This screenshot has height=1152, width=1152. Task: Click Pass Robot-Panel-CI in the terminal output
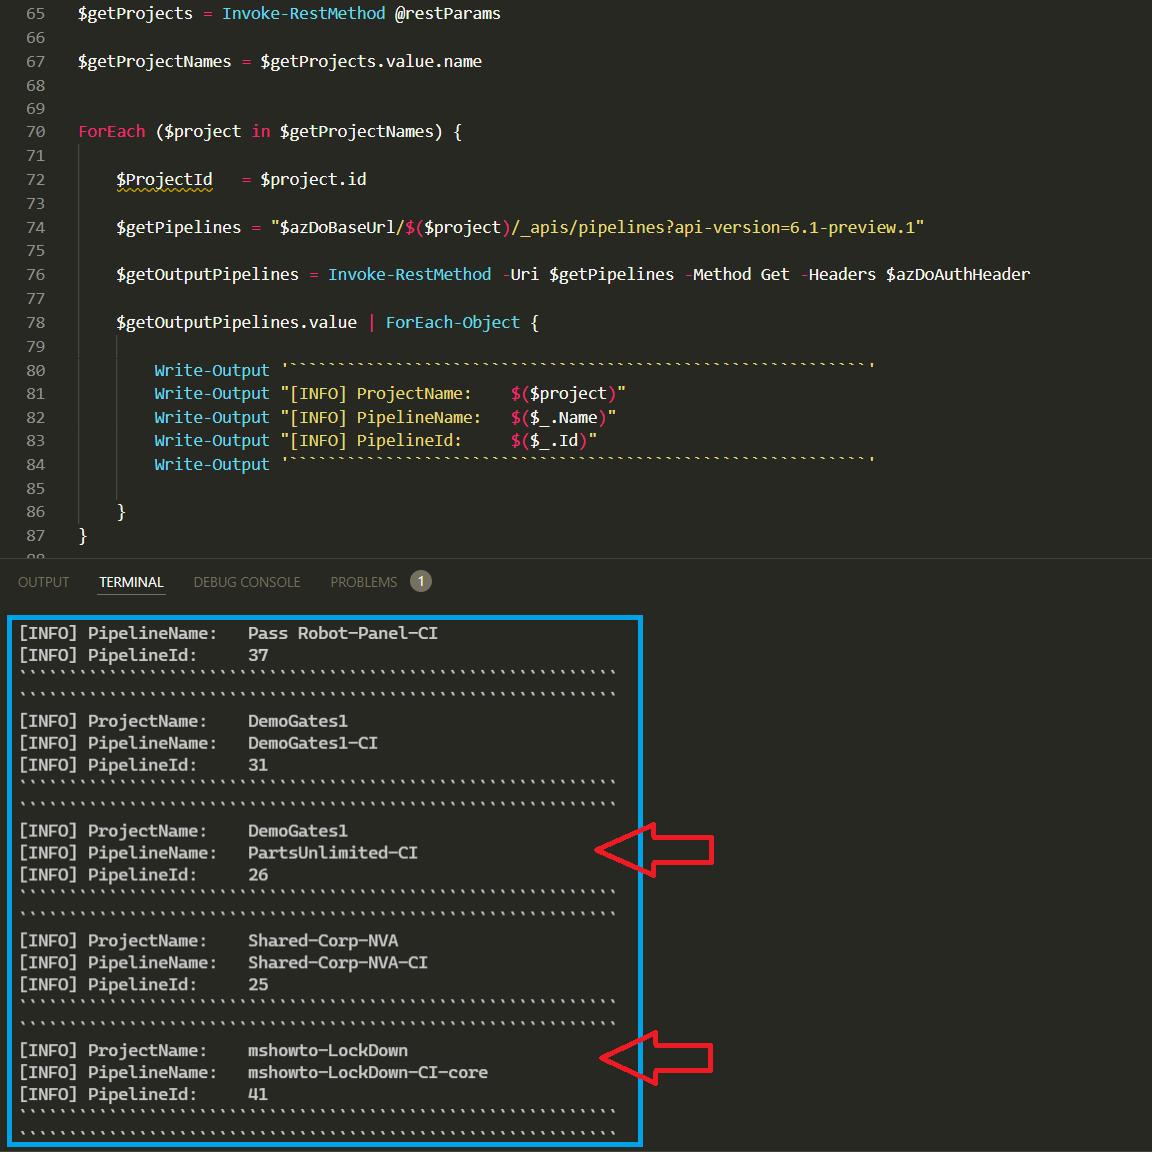point(342,633)
